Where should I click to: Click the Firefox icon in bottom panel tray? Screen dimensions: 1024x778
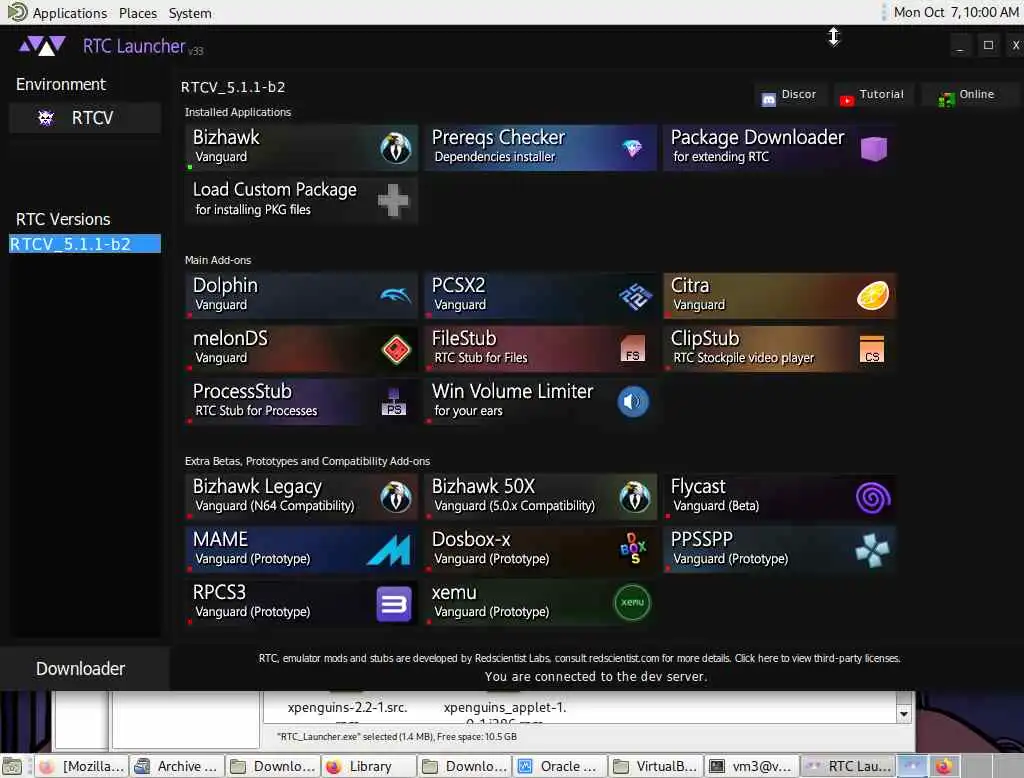tap(944, 766)
